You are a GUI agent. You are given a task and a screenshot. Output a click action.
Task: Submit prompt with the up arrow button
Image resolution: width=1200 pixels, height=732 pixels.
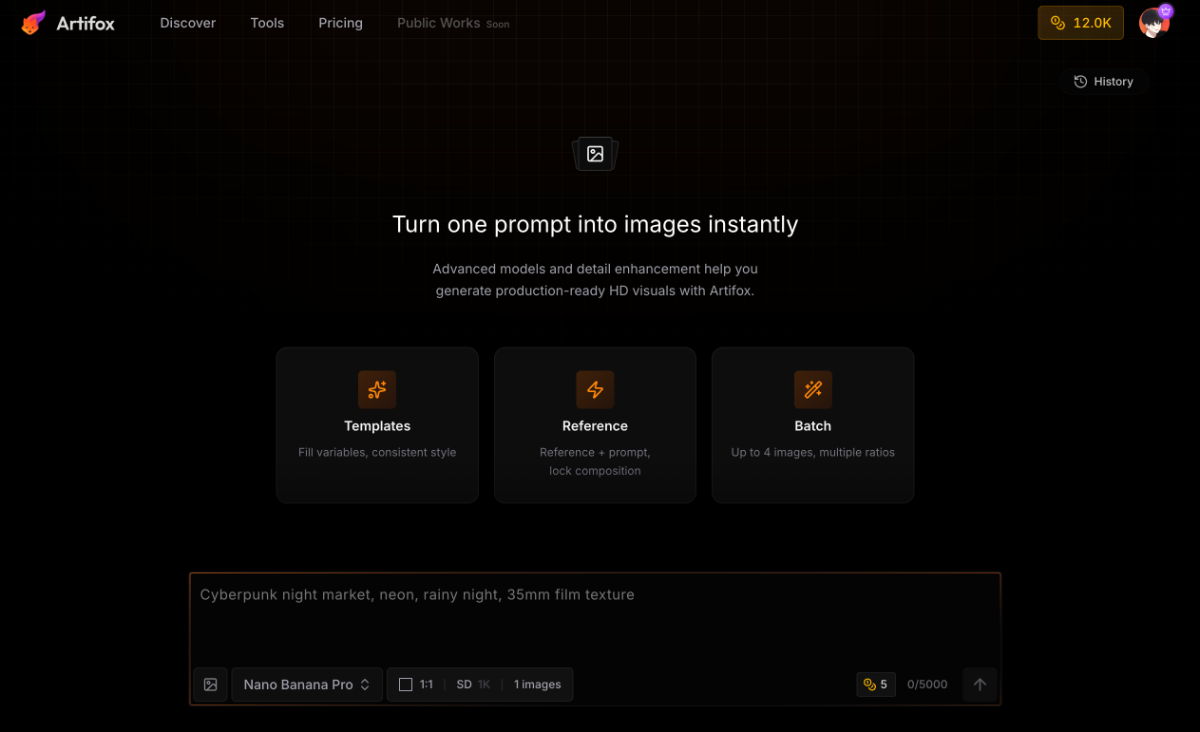click(980, 685)
